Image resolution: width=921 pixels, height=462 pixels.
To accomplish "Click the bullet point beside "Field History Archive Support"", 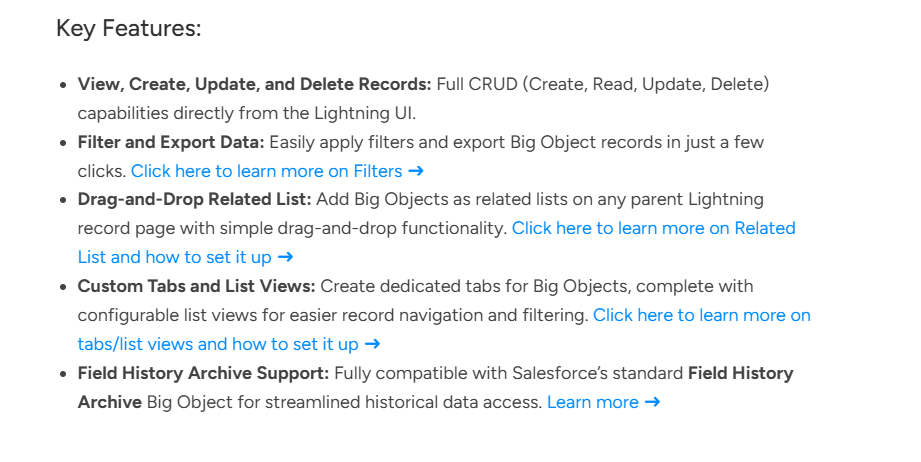I will tap(65, 374).
